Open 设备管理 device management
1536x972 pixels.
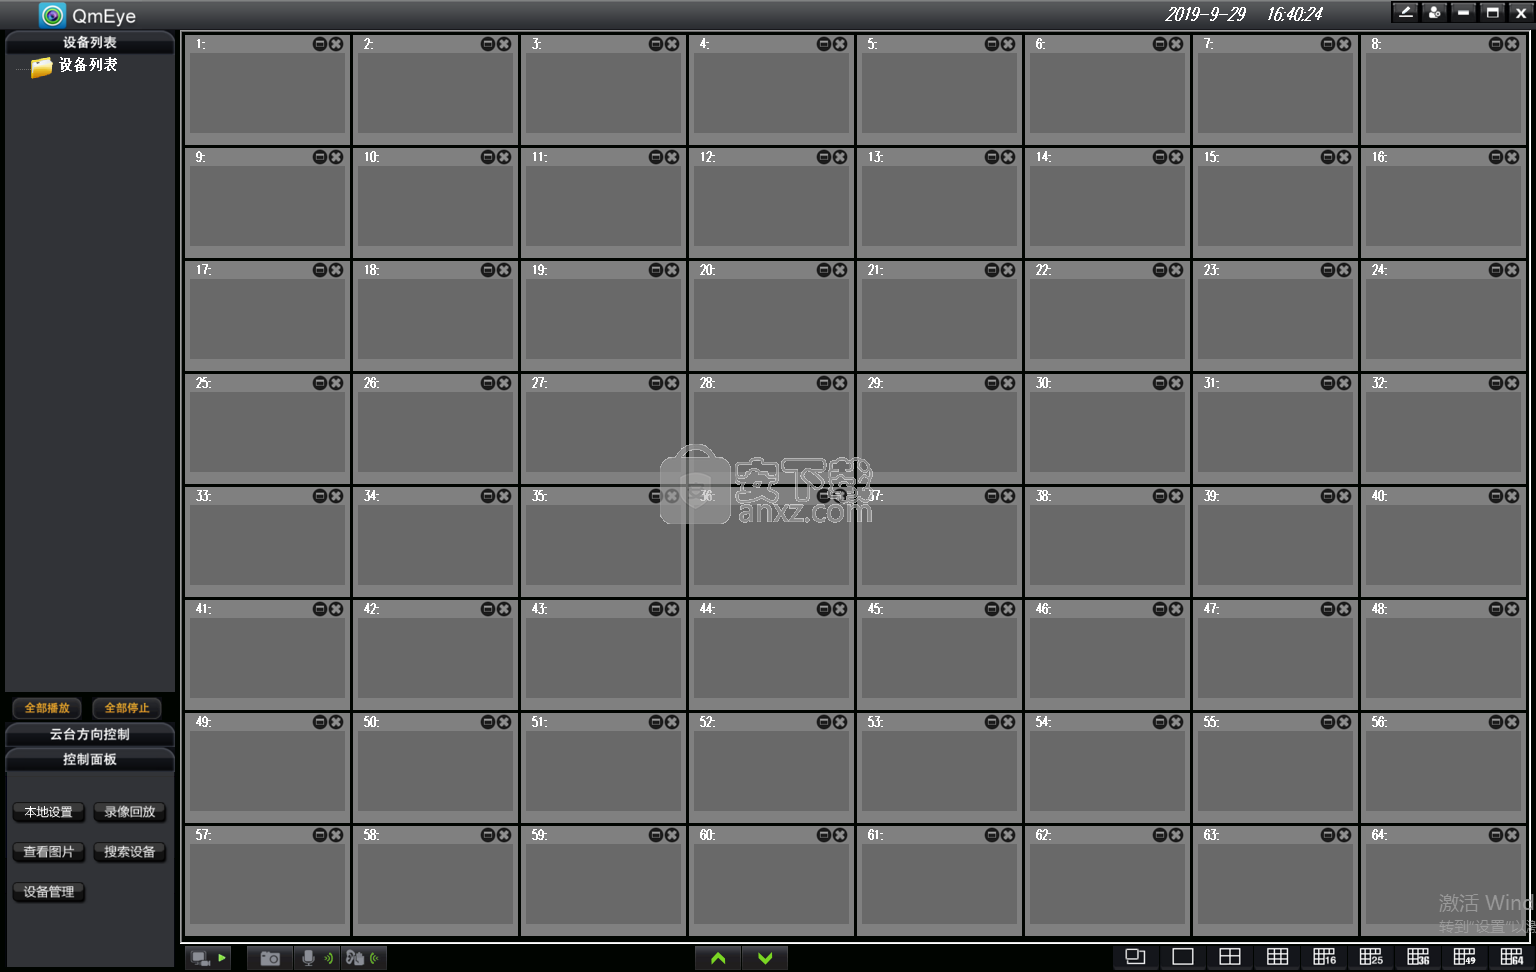point(49,892)
